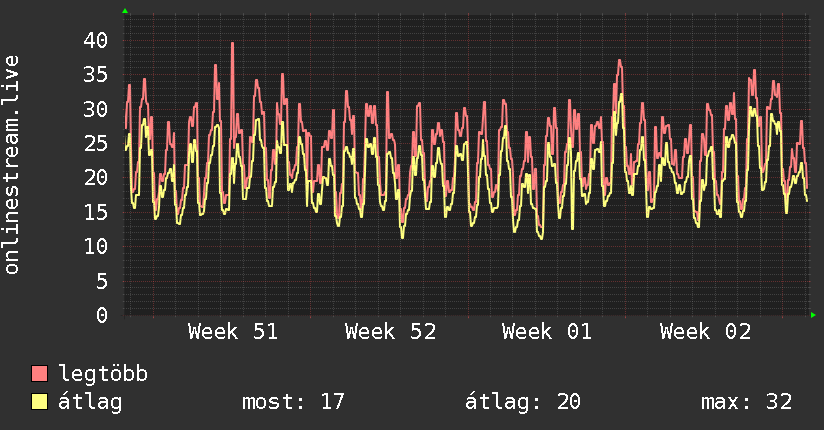Click the 25 y-axis tick label
The image size is (824, 430).
point(96,144)
